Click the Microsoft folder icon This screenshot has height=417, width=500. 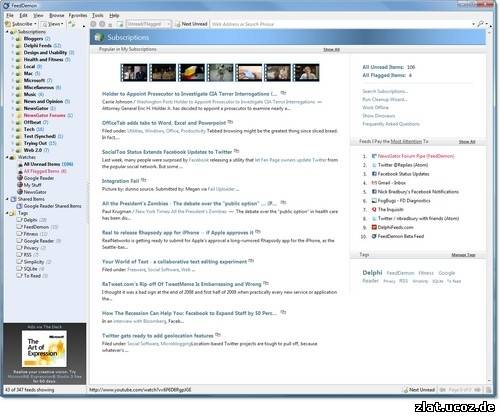19,81
